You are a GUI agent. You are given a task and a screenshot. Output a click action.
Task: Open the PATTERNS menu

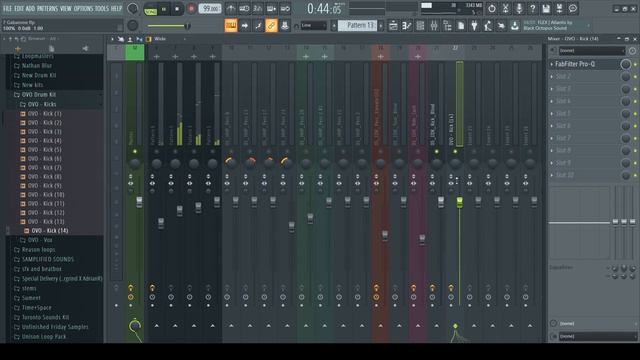pyautogui.click(x=48, y=9)
